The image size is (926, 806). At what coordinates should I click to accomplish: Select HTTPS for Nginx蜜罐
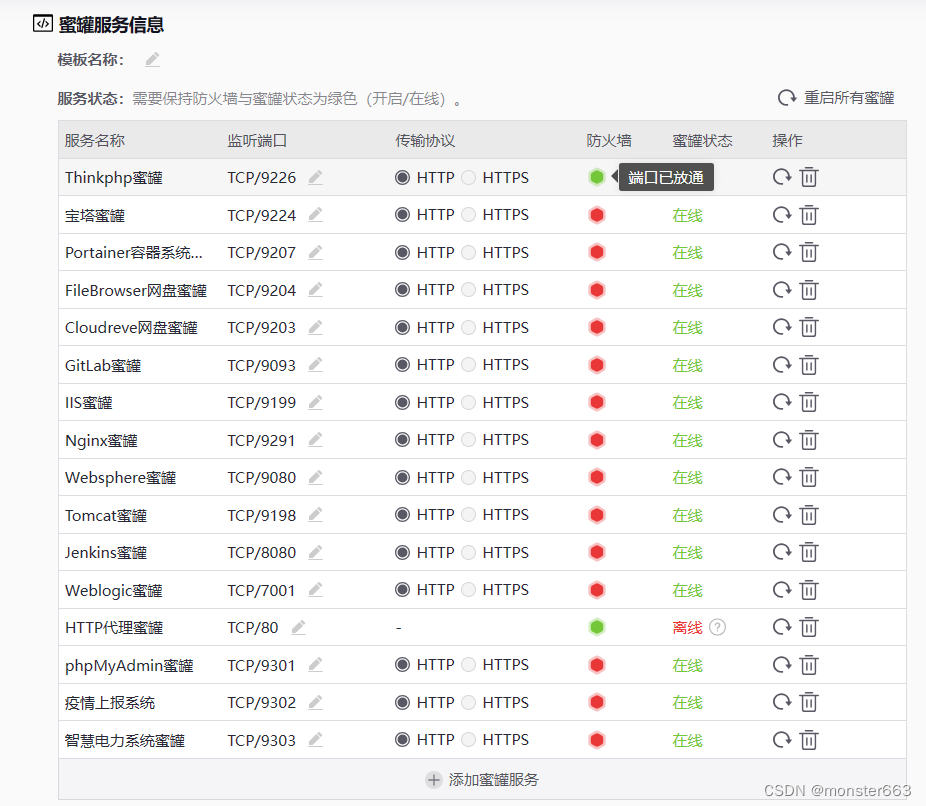pos(468,440)
